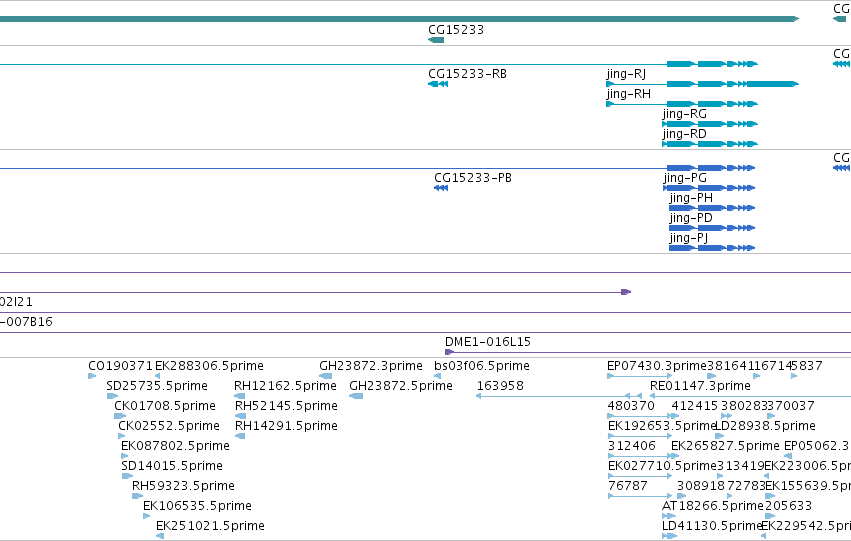Select EST RH52145.5prime
Image resolution: width=851 pixels, height=541 pixels.
[x=286, y=406]
